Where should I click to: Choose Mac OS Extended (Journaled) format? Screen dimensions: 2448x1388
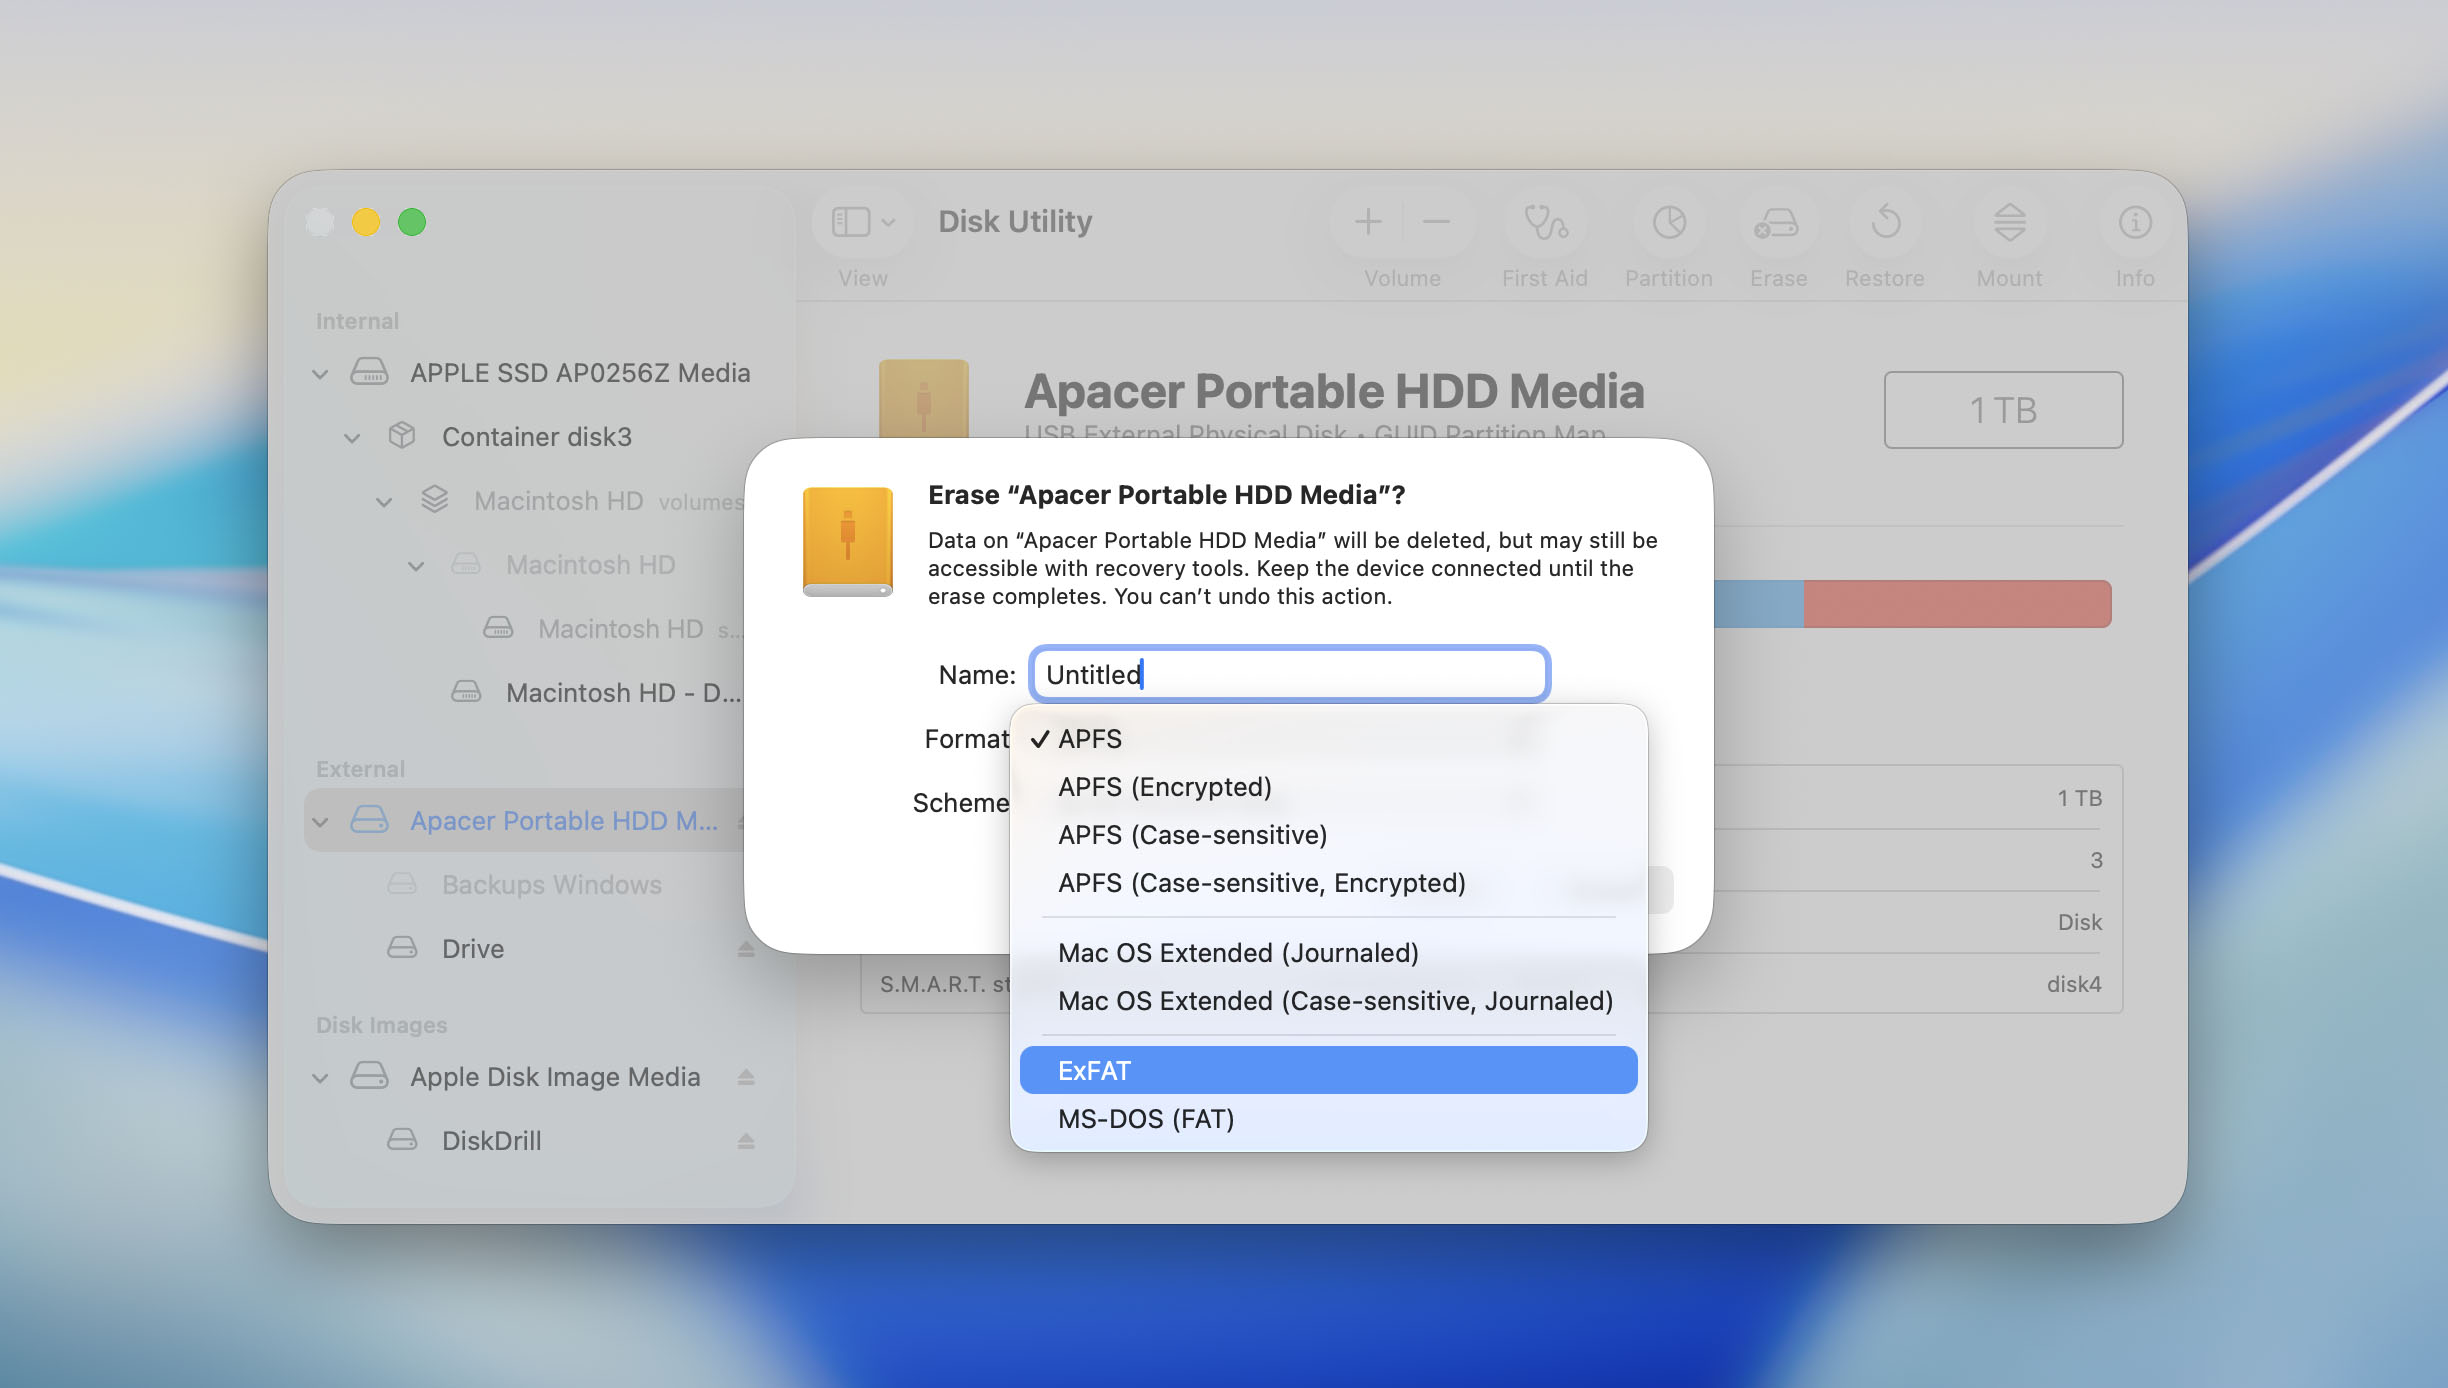(x=1328, y=952)
